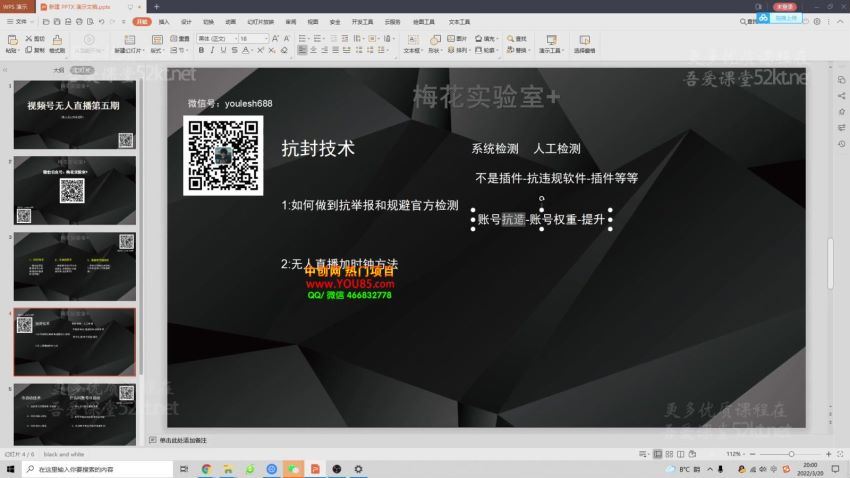Click the zoom in plus button

[x=828, y=454]
